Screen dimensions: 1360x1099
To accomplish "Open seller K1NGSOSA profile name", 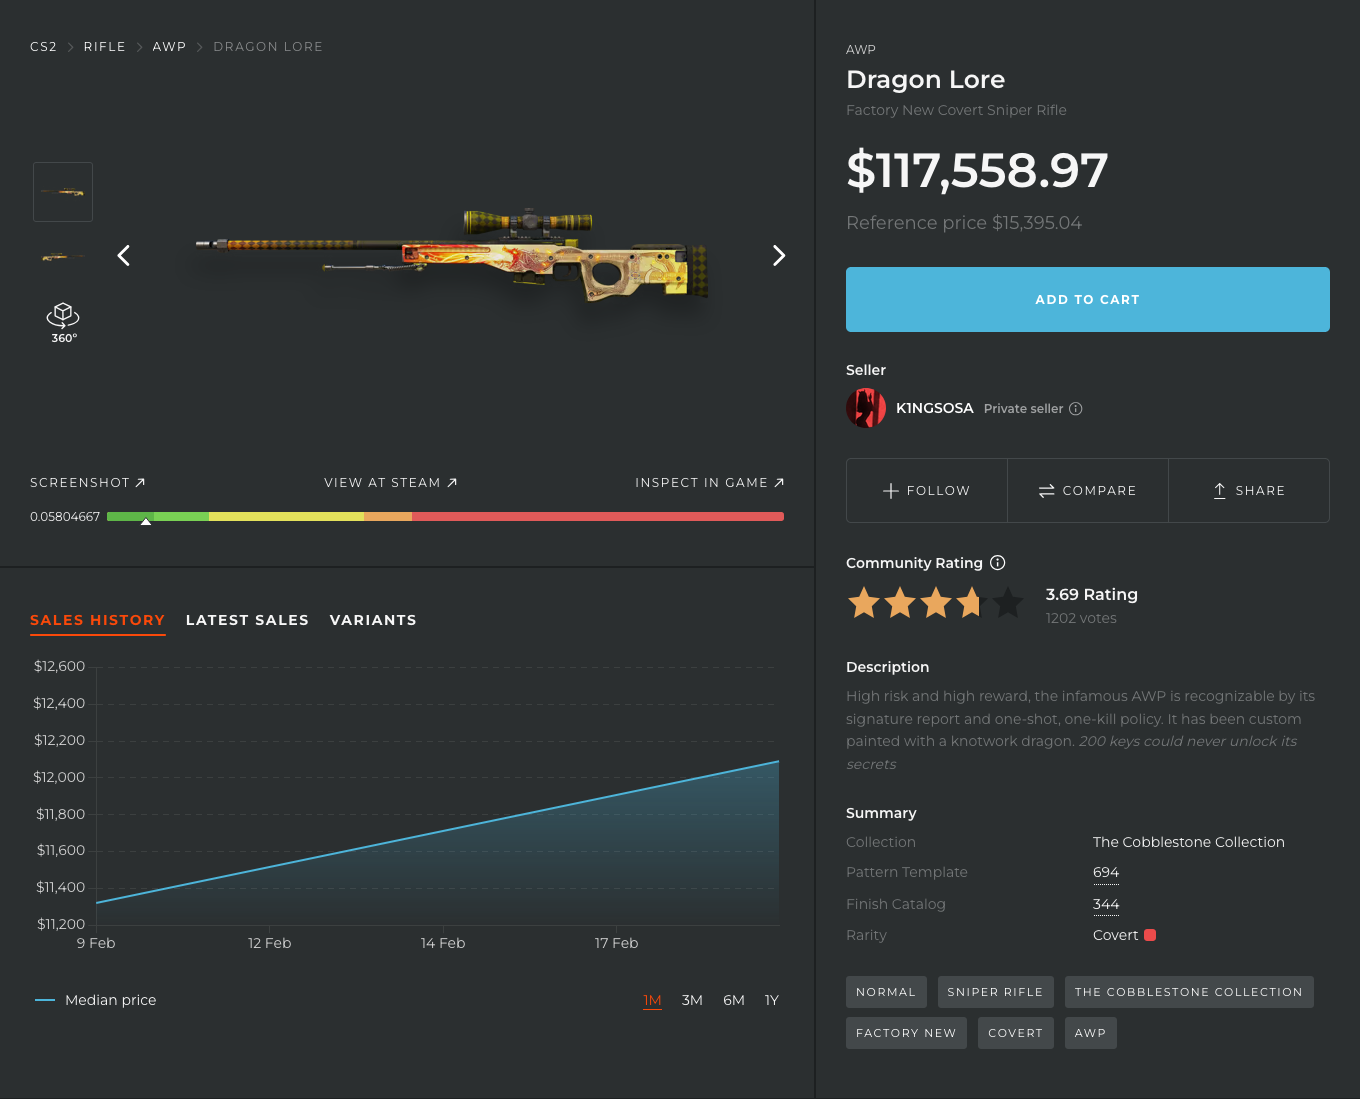I will point(935,408).
